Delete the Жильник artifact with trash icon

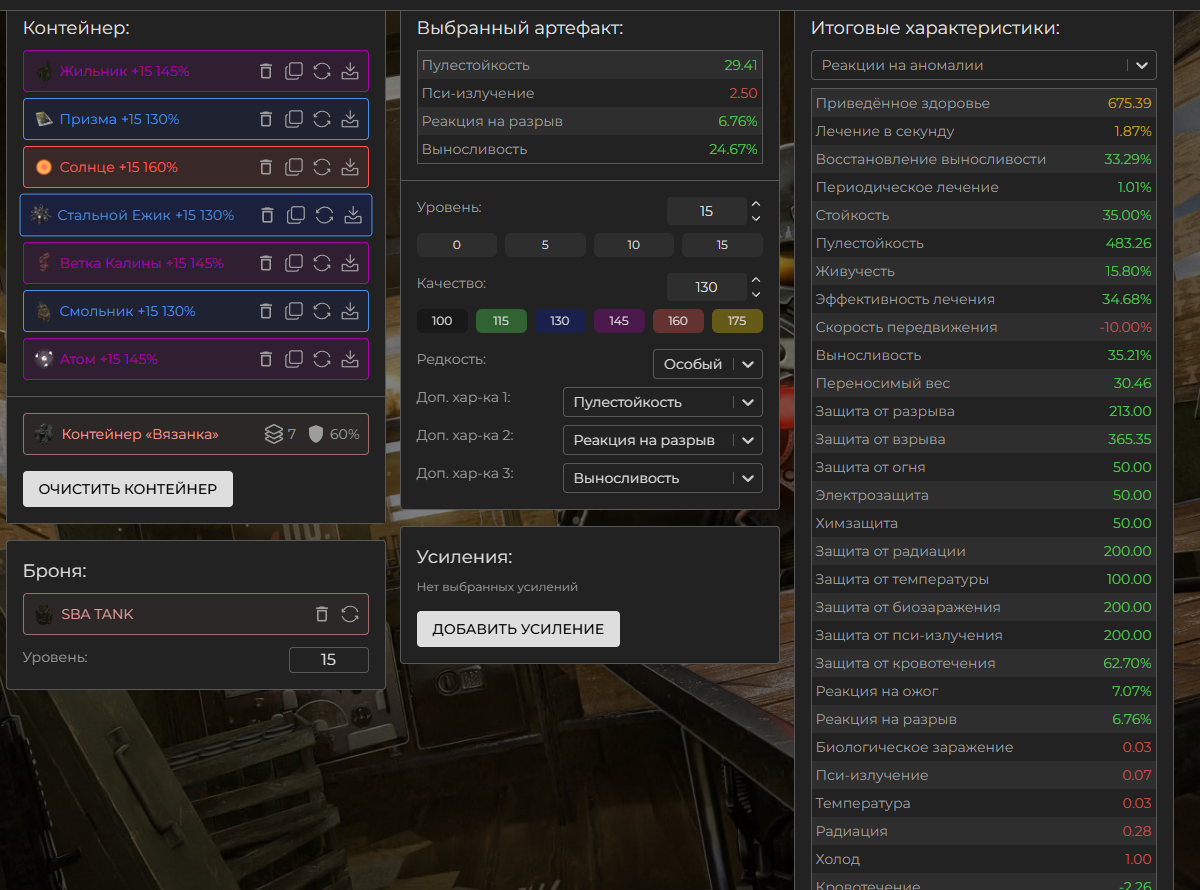pyautogui.click(x=266, y=71)
